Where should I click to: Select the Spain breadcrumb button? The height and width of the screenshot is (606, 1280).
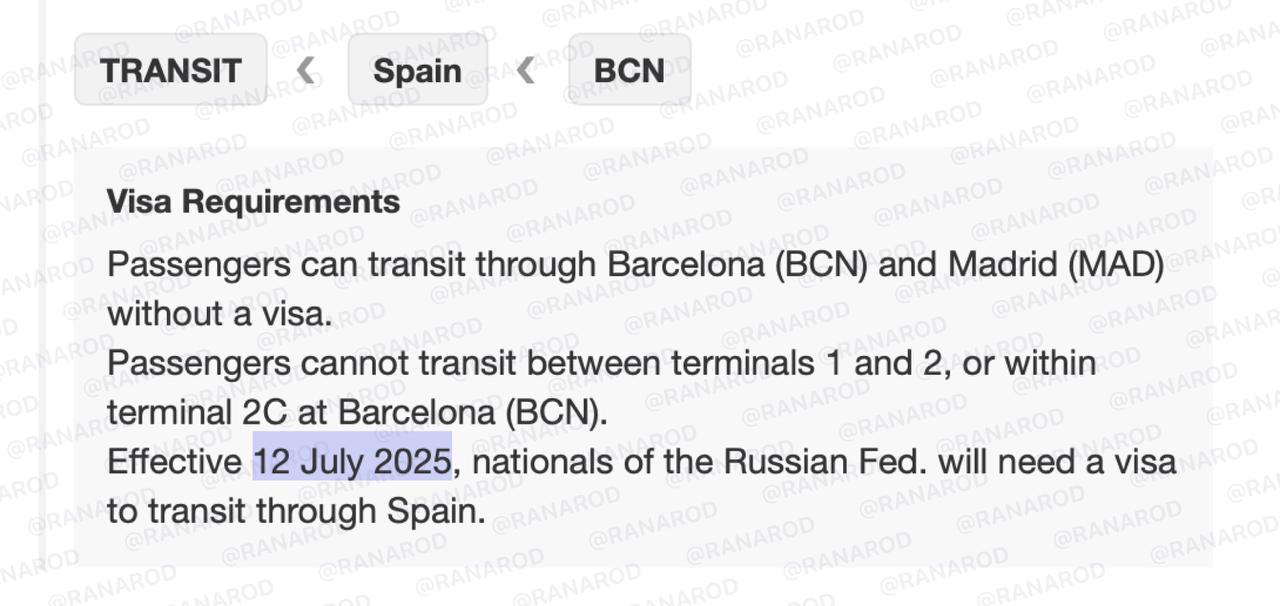pyautogui.click(x=417, y=70)
